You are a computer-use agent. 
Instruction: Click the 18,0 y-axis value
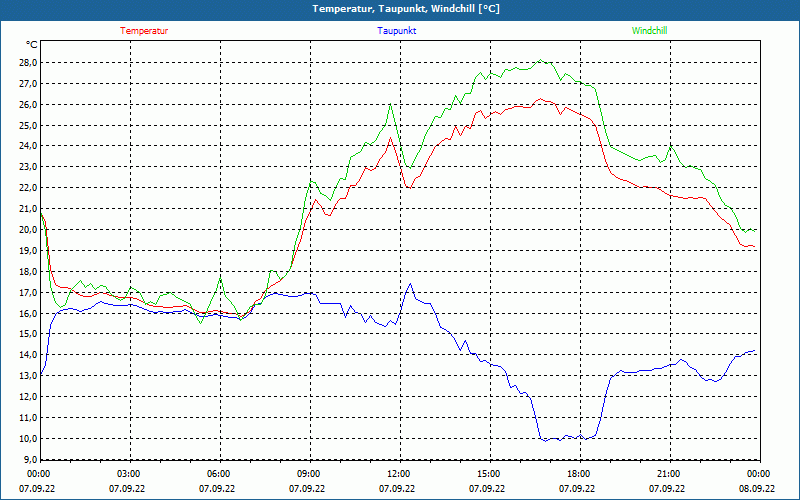28,272
